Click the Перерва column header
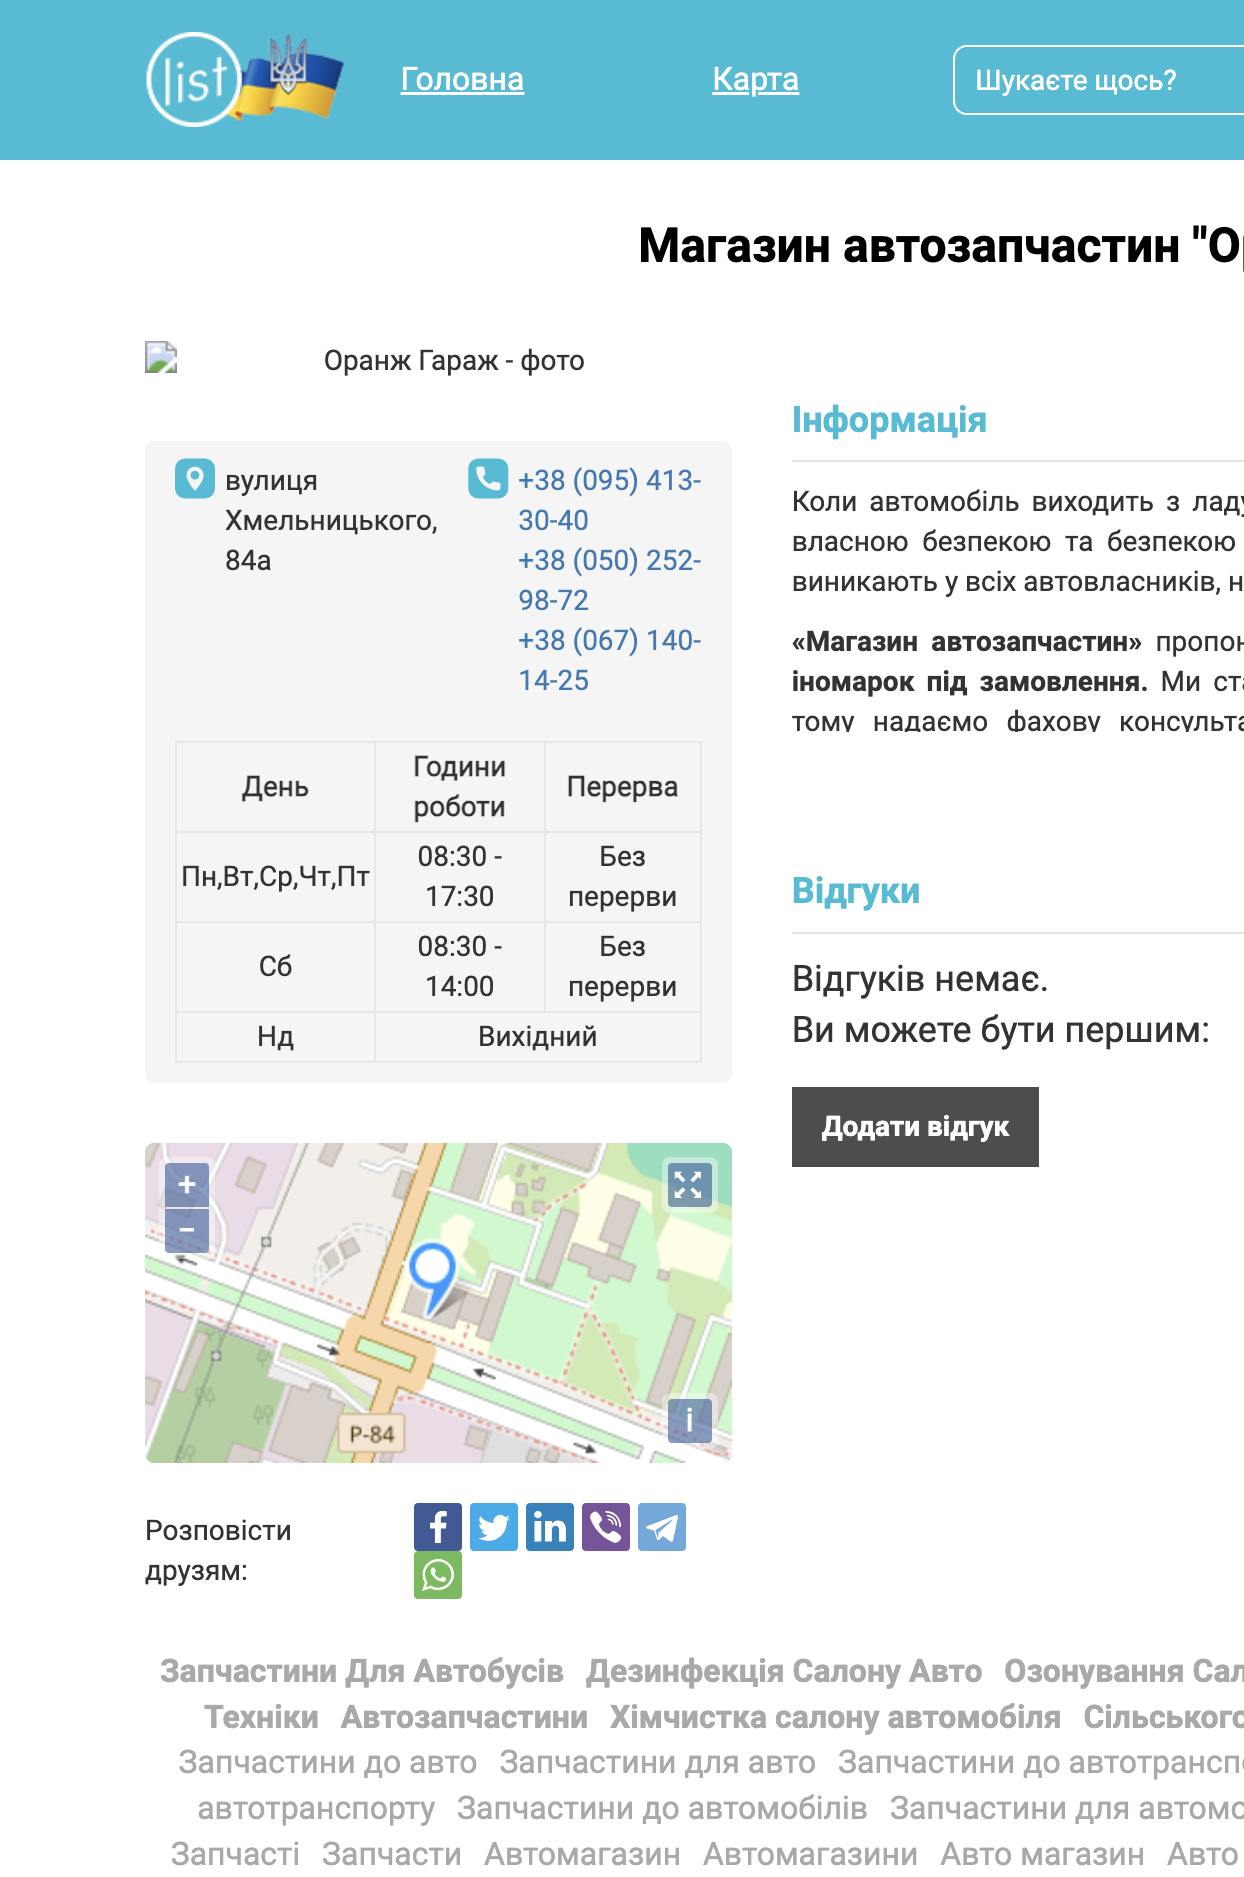The height and width of the screenshot is (1877, 1244). pos(622,787)
